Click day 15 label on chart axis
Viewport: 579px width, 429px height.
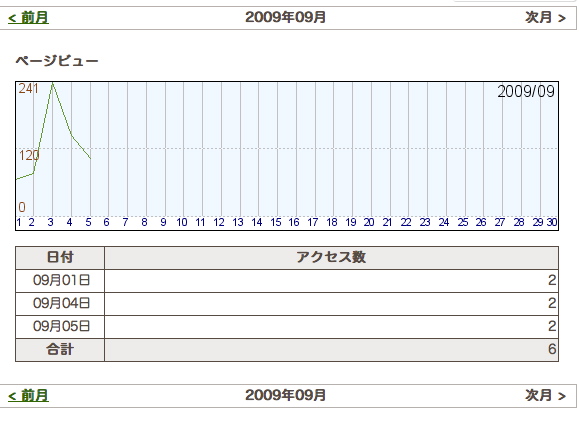click(276, 222)
